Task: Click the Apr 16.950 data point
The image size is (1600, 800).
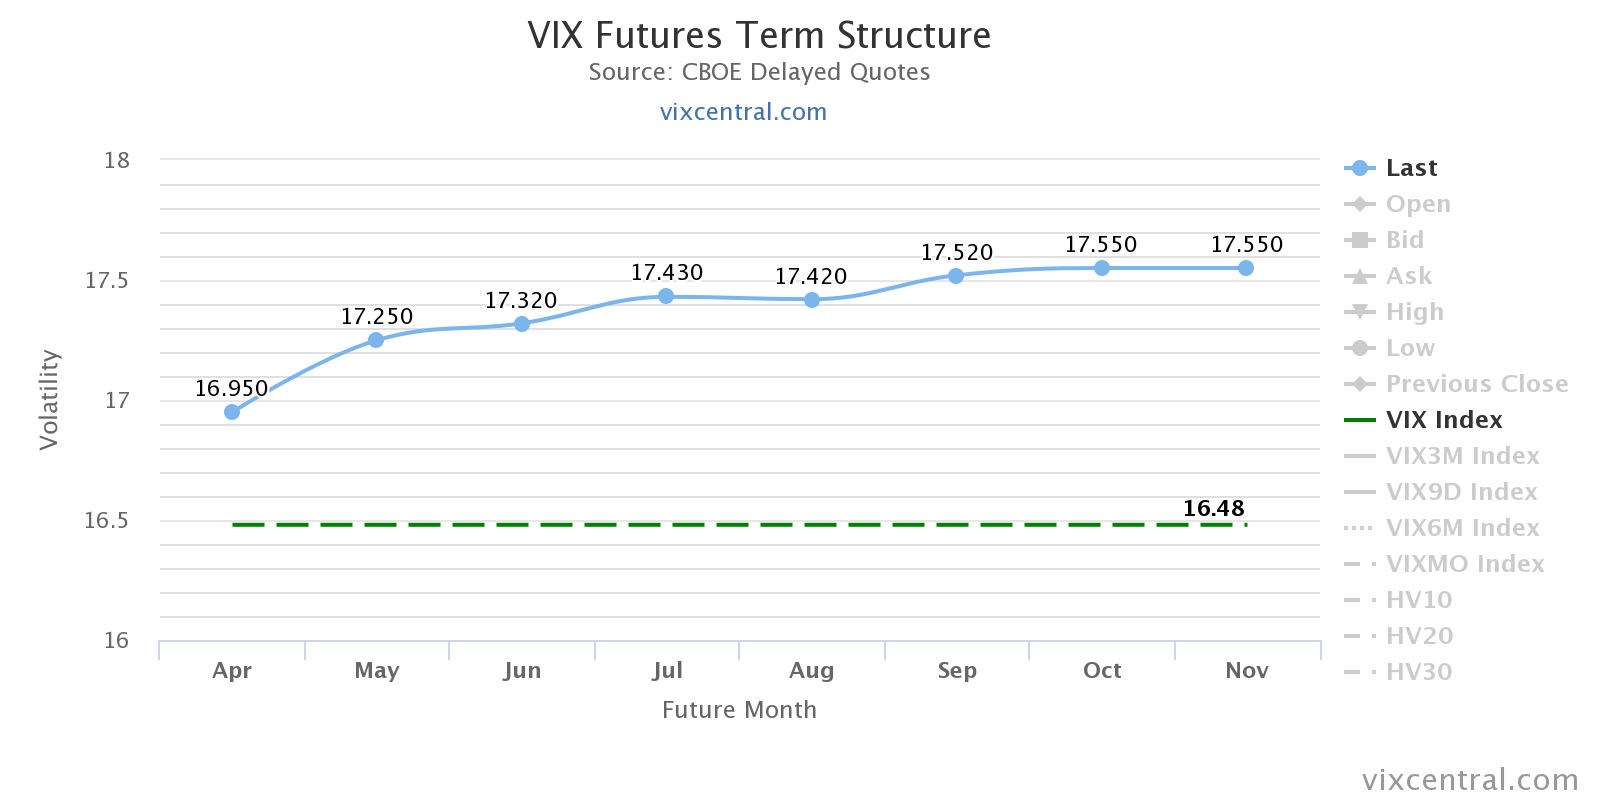Action: pyautogui.click(x=232, y=412)
